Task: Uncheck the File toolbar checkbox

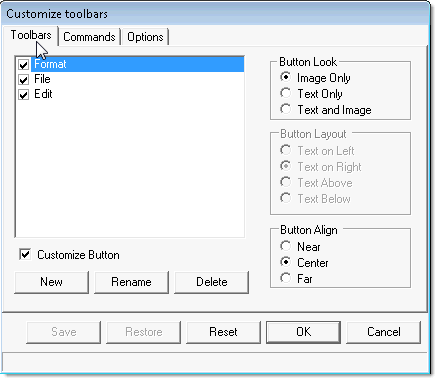Action: pos(23,80)
